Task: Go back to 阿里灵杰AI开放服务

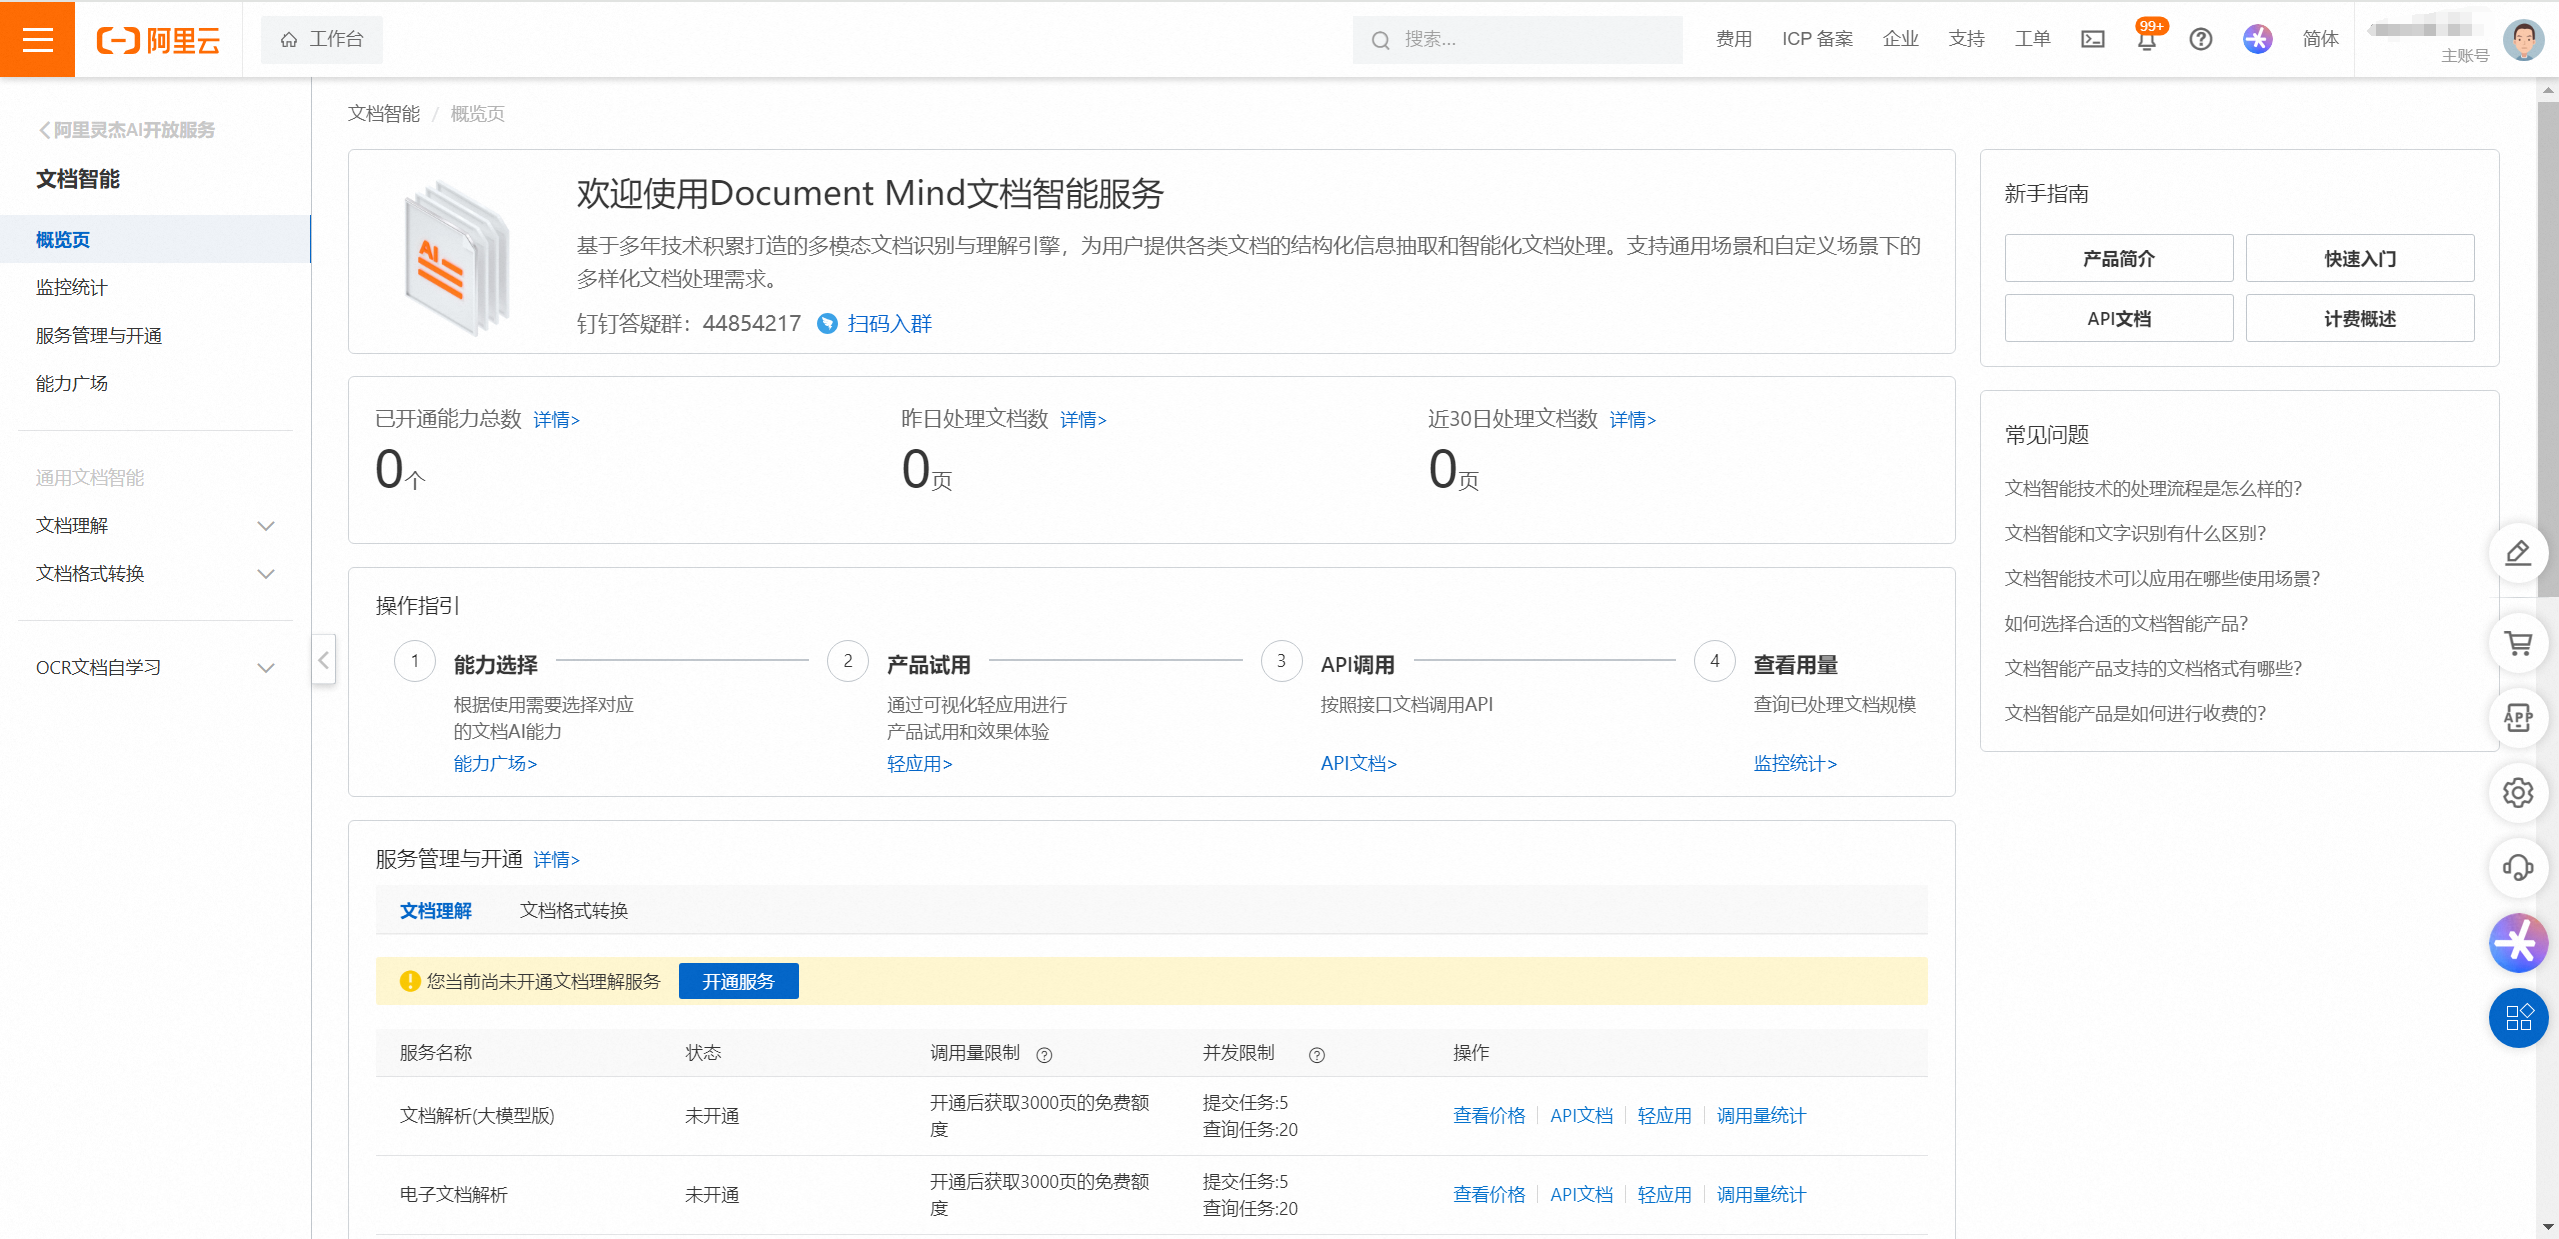Action: click(127, 130)
